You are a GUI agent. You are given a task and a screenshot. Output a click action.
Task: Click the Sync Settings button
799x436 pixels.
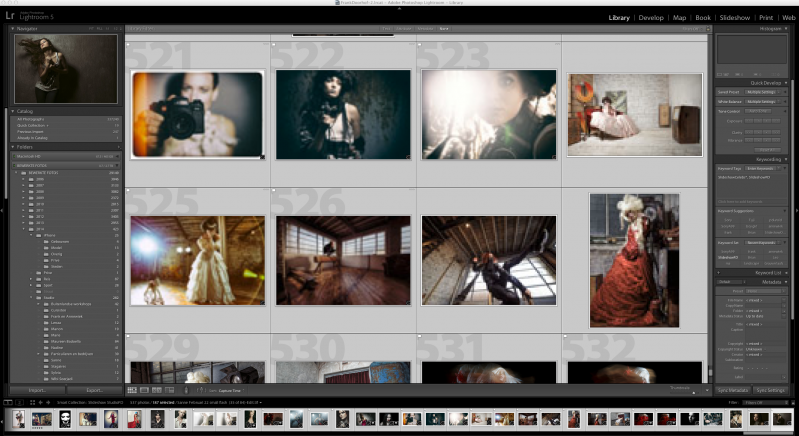click(x=770, y=390)
